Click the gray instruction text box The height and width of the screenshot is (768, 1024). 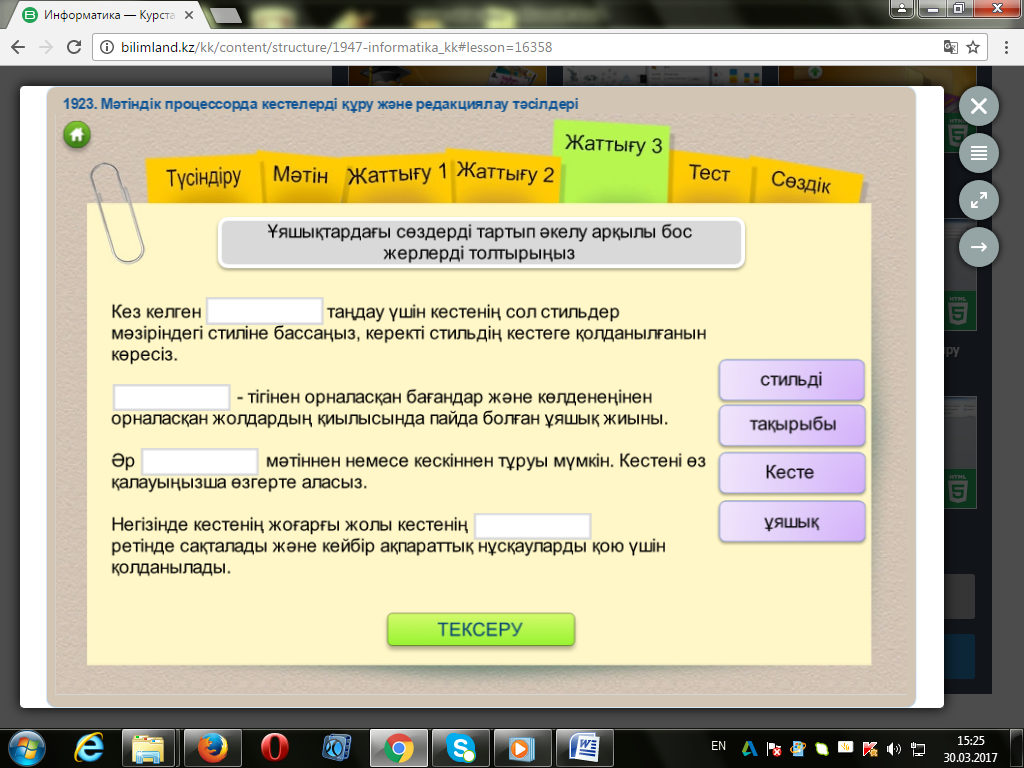[481, 243]
